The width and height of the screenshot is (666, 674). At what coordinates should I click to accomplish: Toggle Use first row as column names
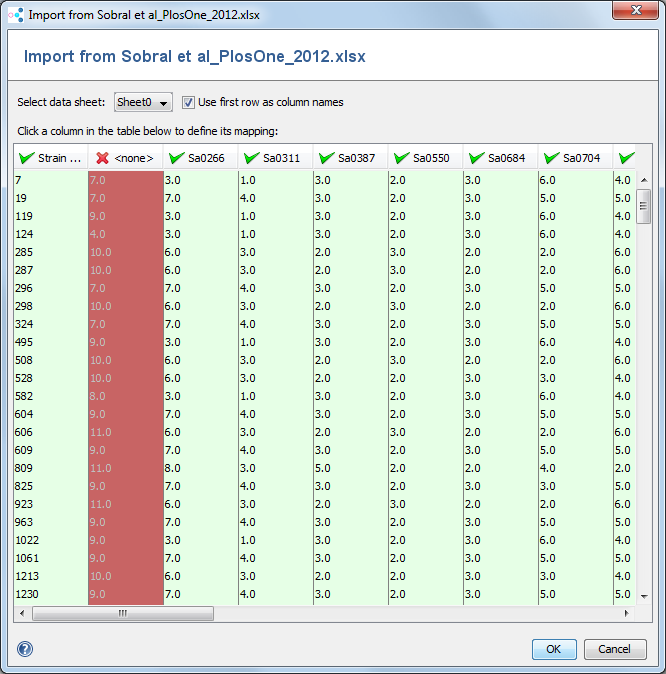[188, 102]
